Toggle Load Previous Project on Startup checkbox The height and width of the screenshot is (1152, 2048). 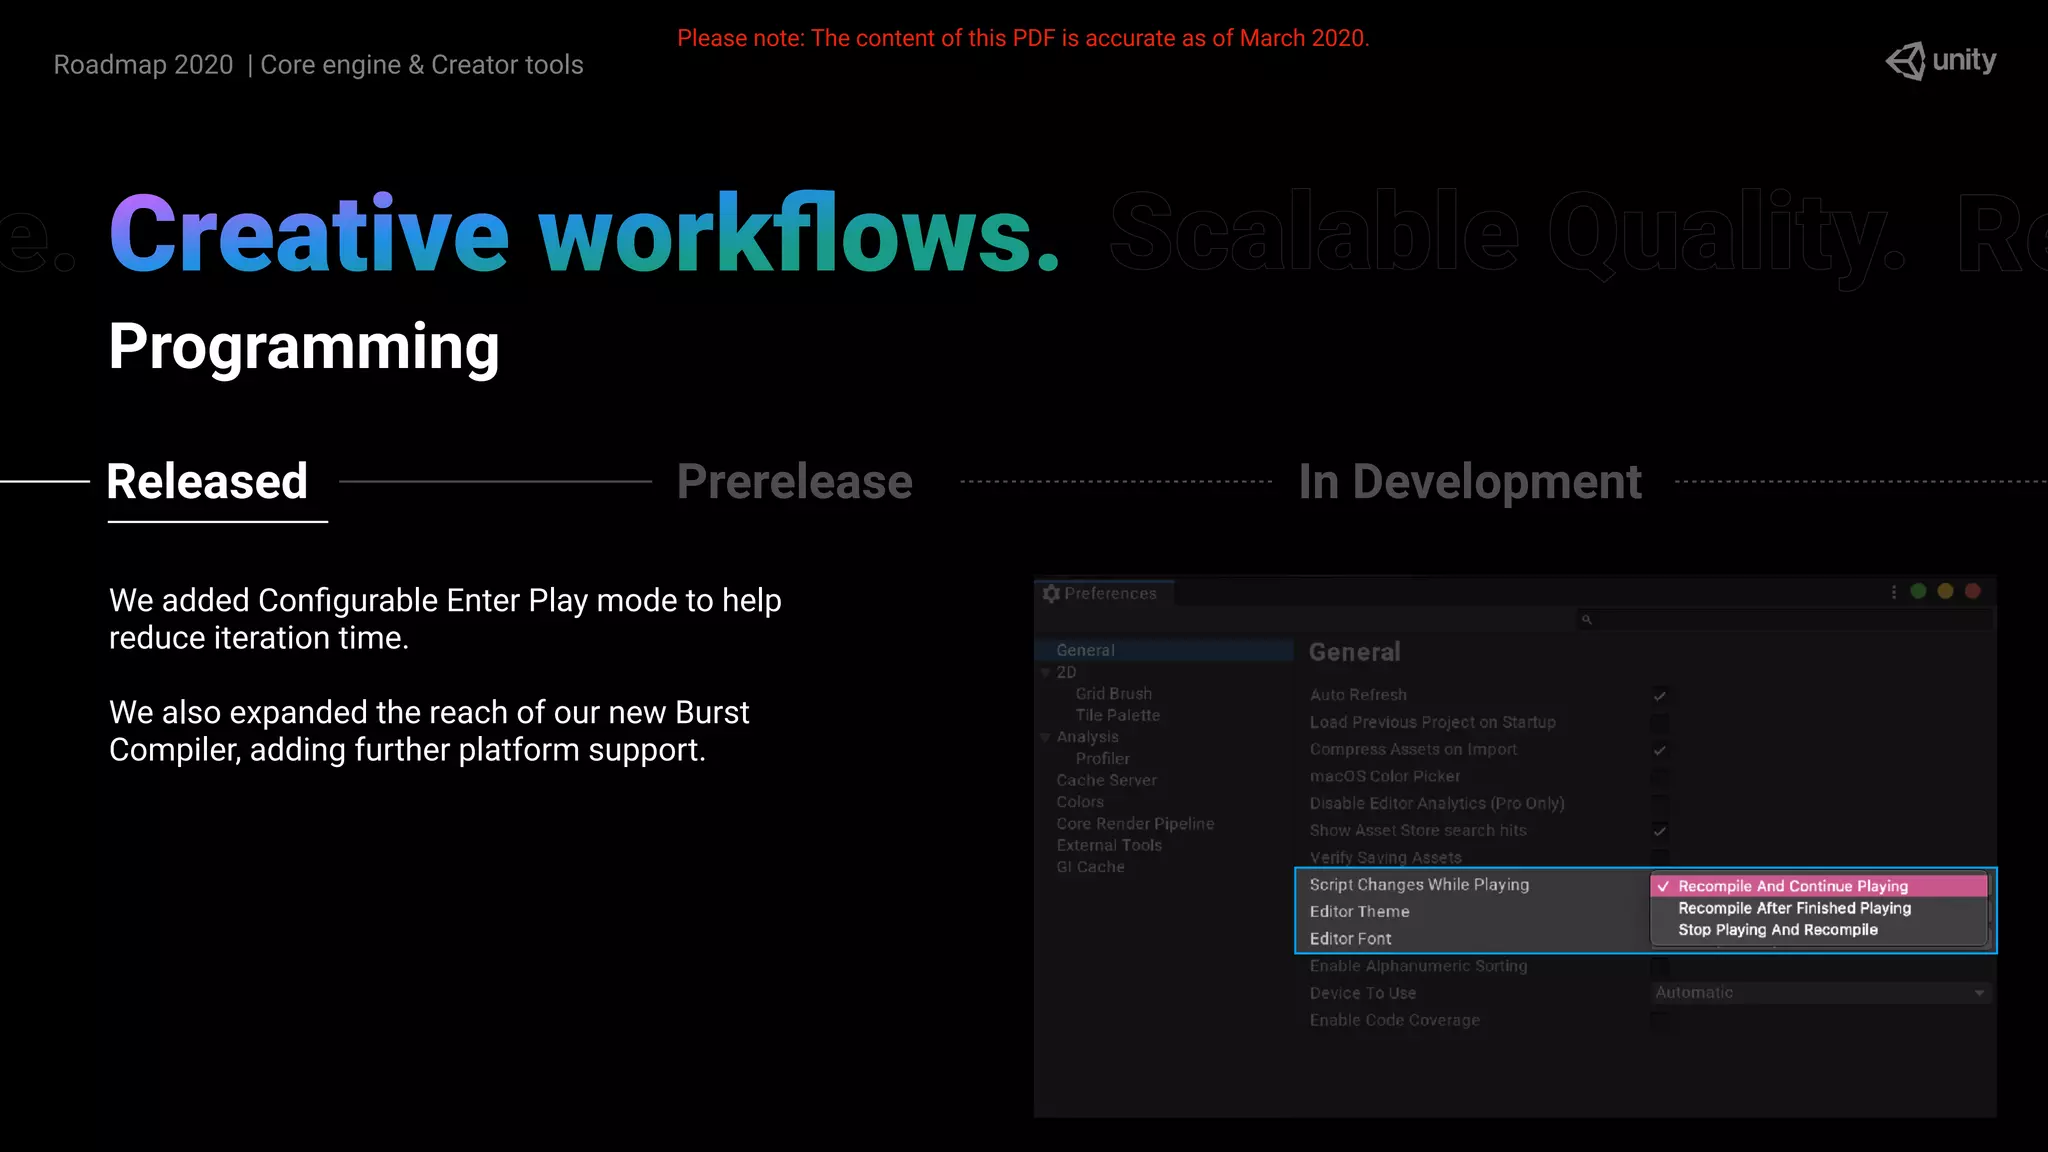click(x=1660, y=722)
